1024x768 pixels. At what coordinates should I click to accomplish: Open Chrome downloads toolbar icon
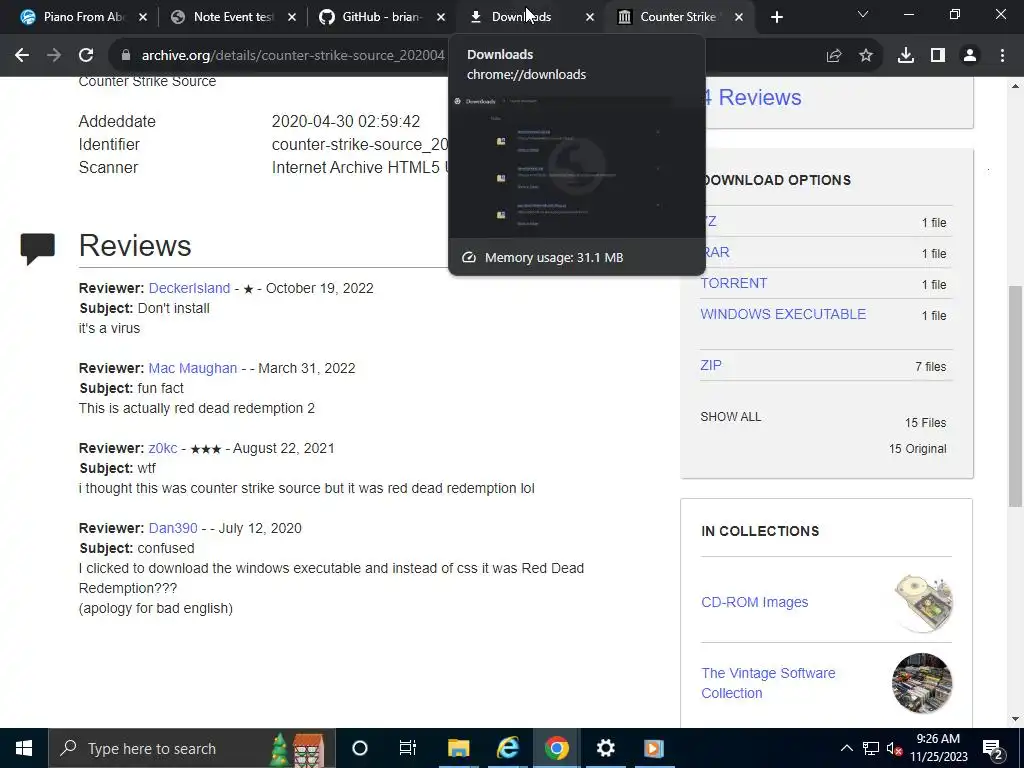(906, 56)
